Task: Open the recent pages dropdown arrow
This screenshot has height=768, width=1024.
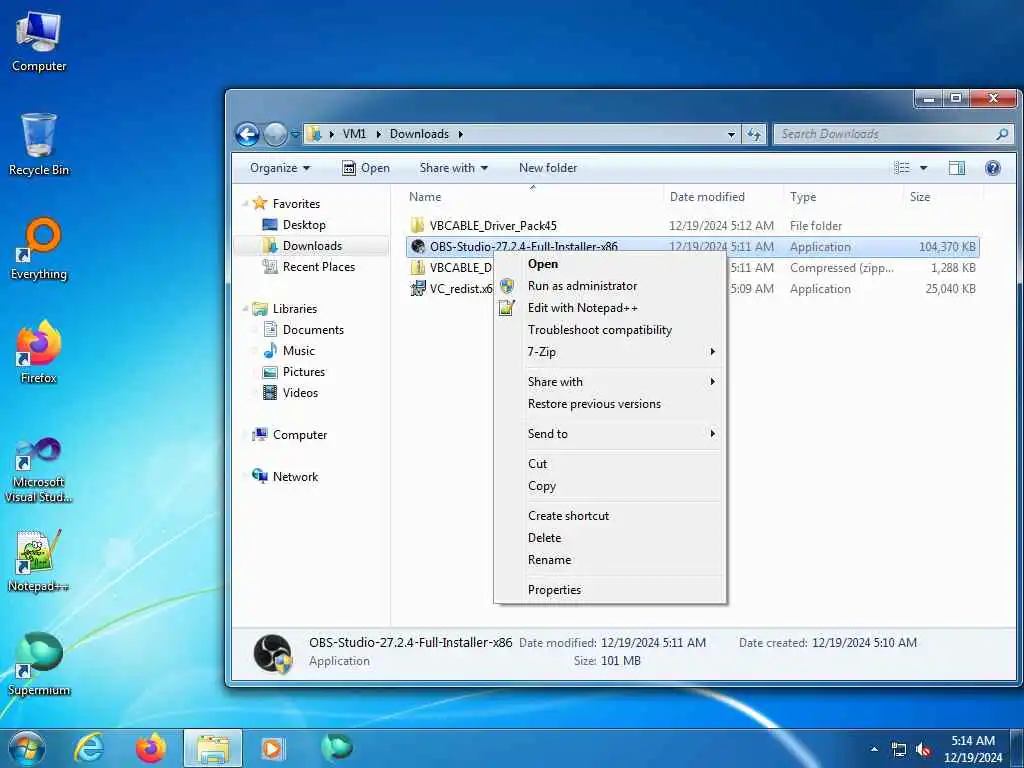Action: (x=295, y=135)
